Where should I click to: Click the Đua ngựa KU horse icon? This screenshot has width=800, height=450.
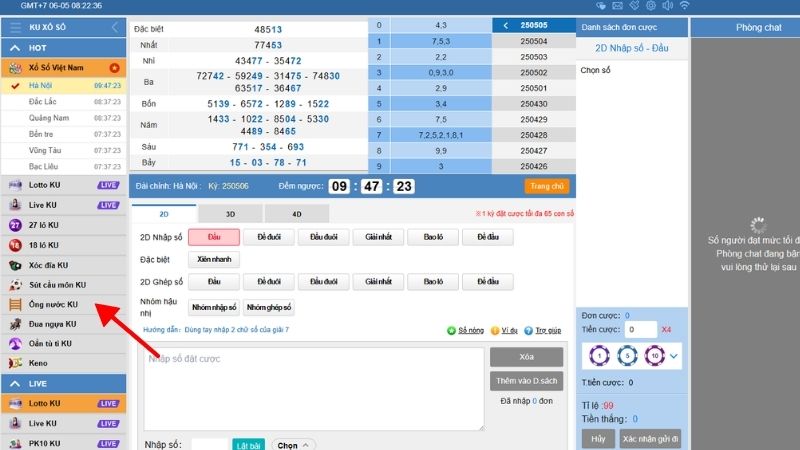(15, 324)
